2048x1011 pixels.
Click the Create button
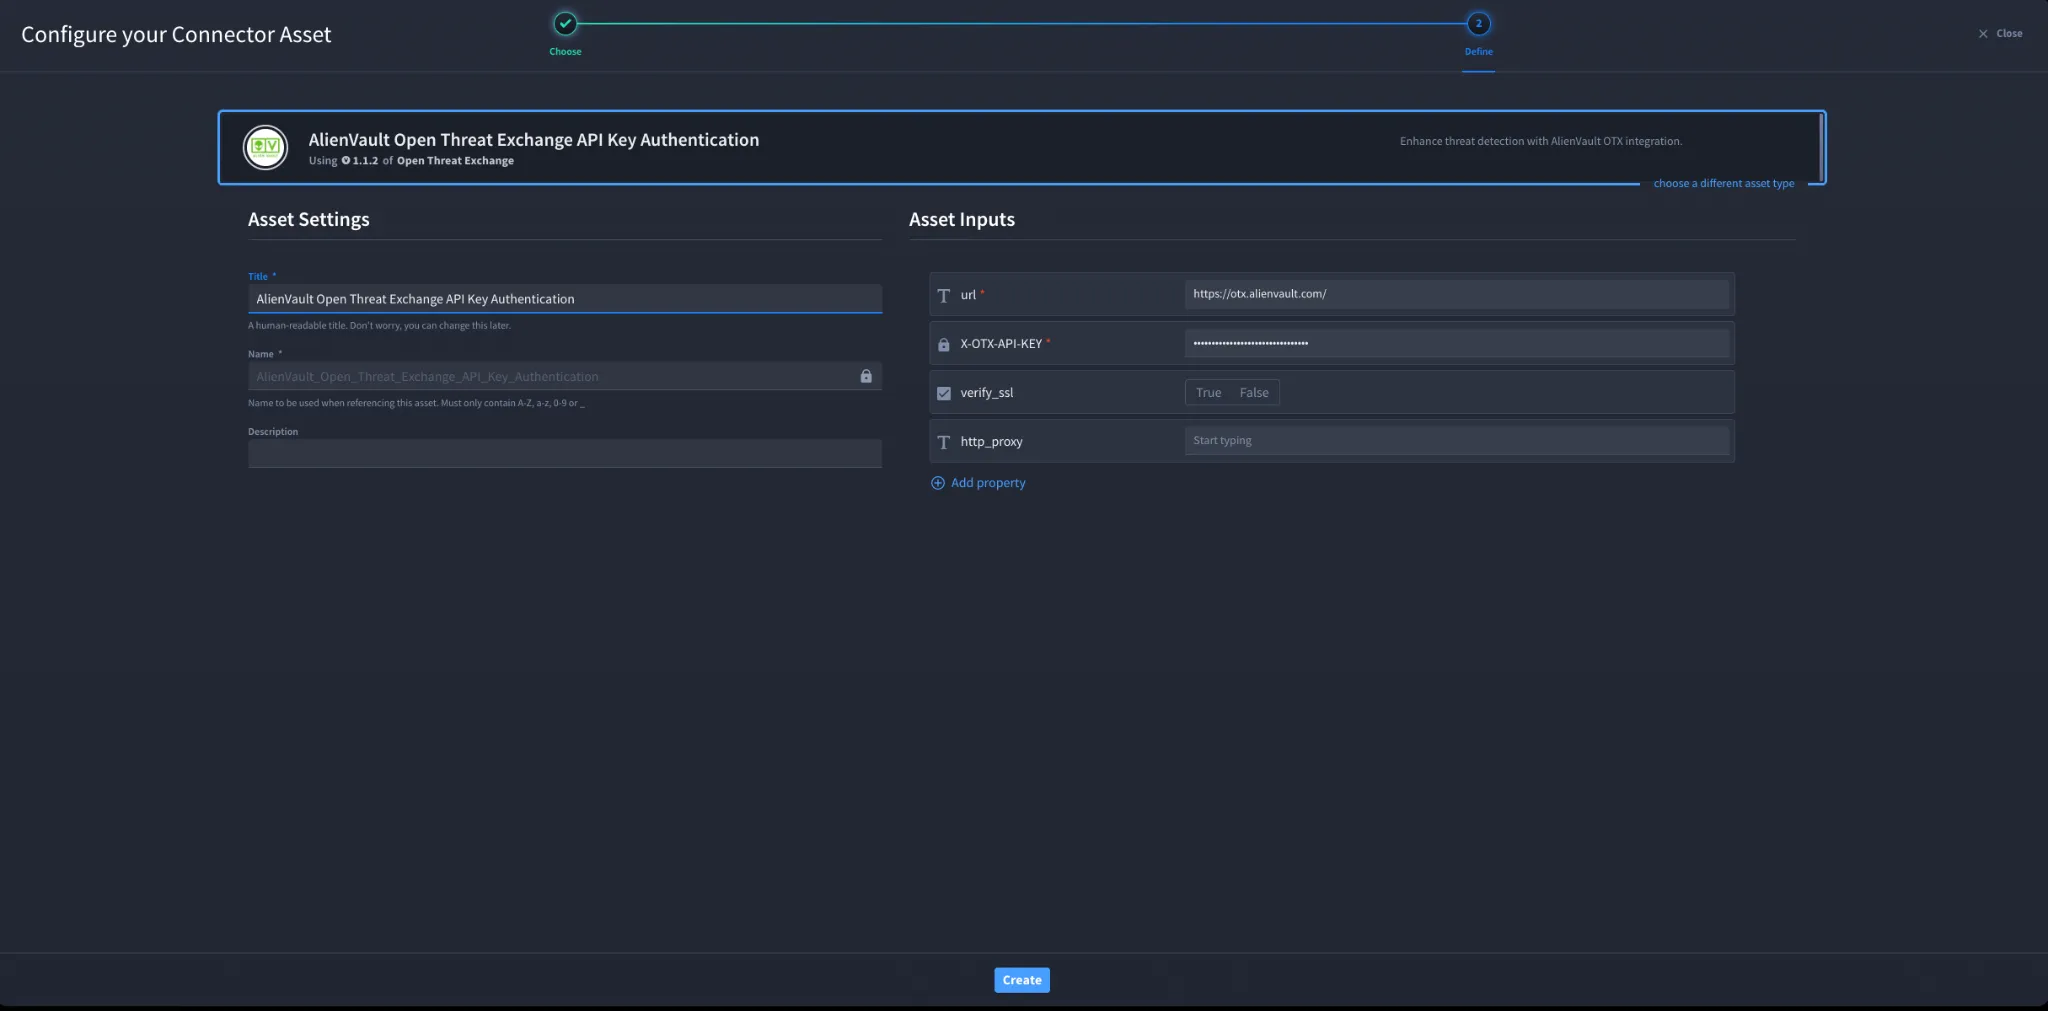tap(1022, 980)
